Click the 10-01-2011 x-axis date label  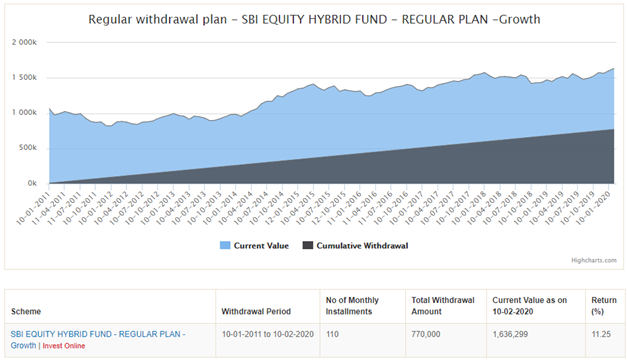click(34, 207)
